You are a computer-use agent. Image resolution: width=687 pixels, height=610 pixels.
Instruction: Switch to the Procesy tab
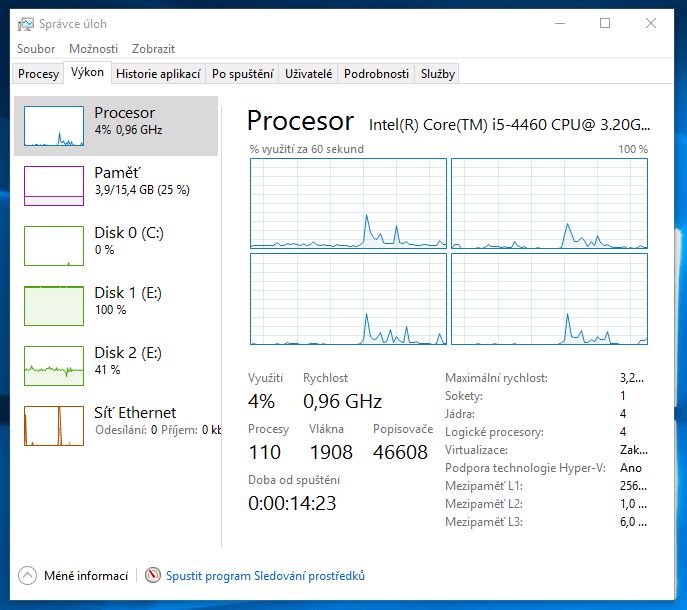point(38,74)
